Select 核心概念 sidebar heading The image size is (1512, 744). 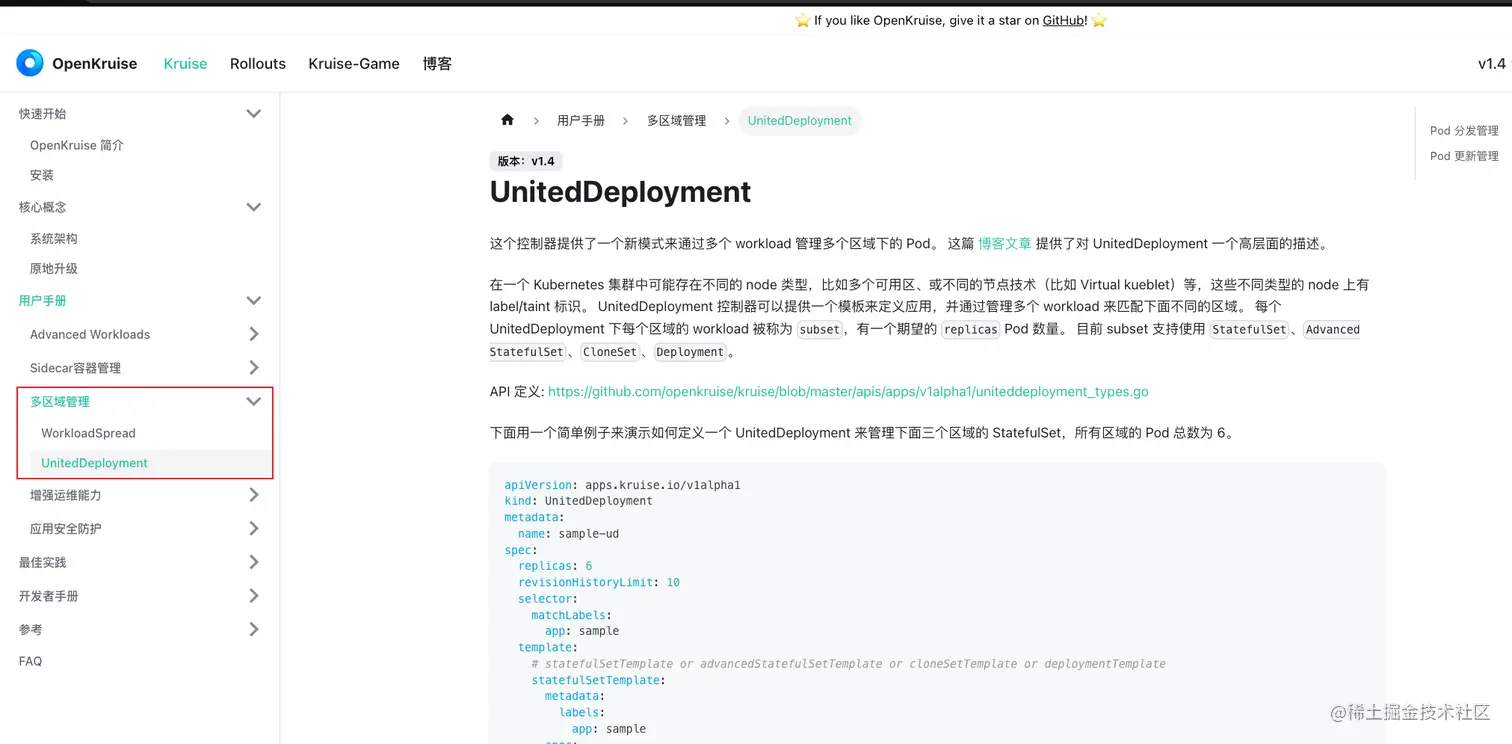pyautogui.click(x=43, y=207)
